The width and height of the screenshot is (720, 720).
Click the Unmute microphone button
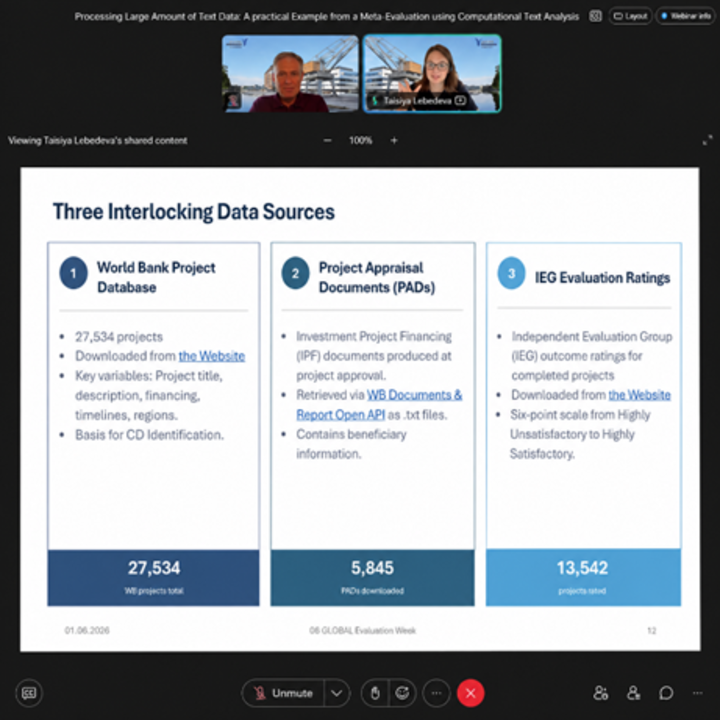click(x=283, y=693)
